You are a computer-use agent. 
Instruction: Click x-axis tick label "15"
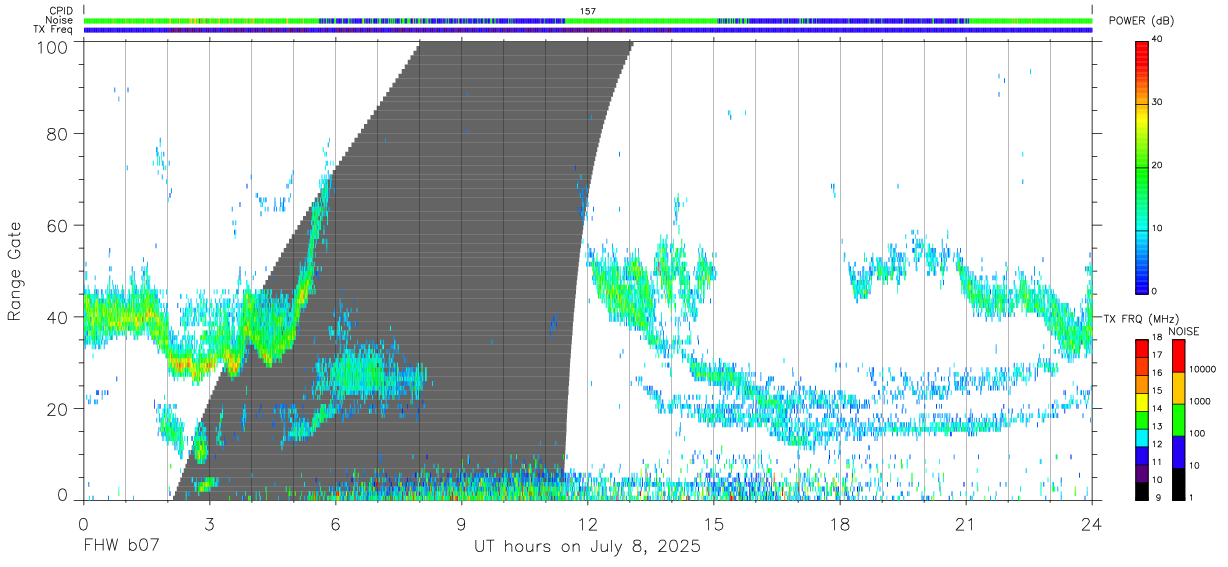pyautogui.click(x=714, y=524)
